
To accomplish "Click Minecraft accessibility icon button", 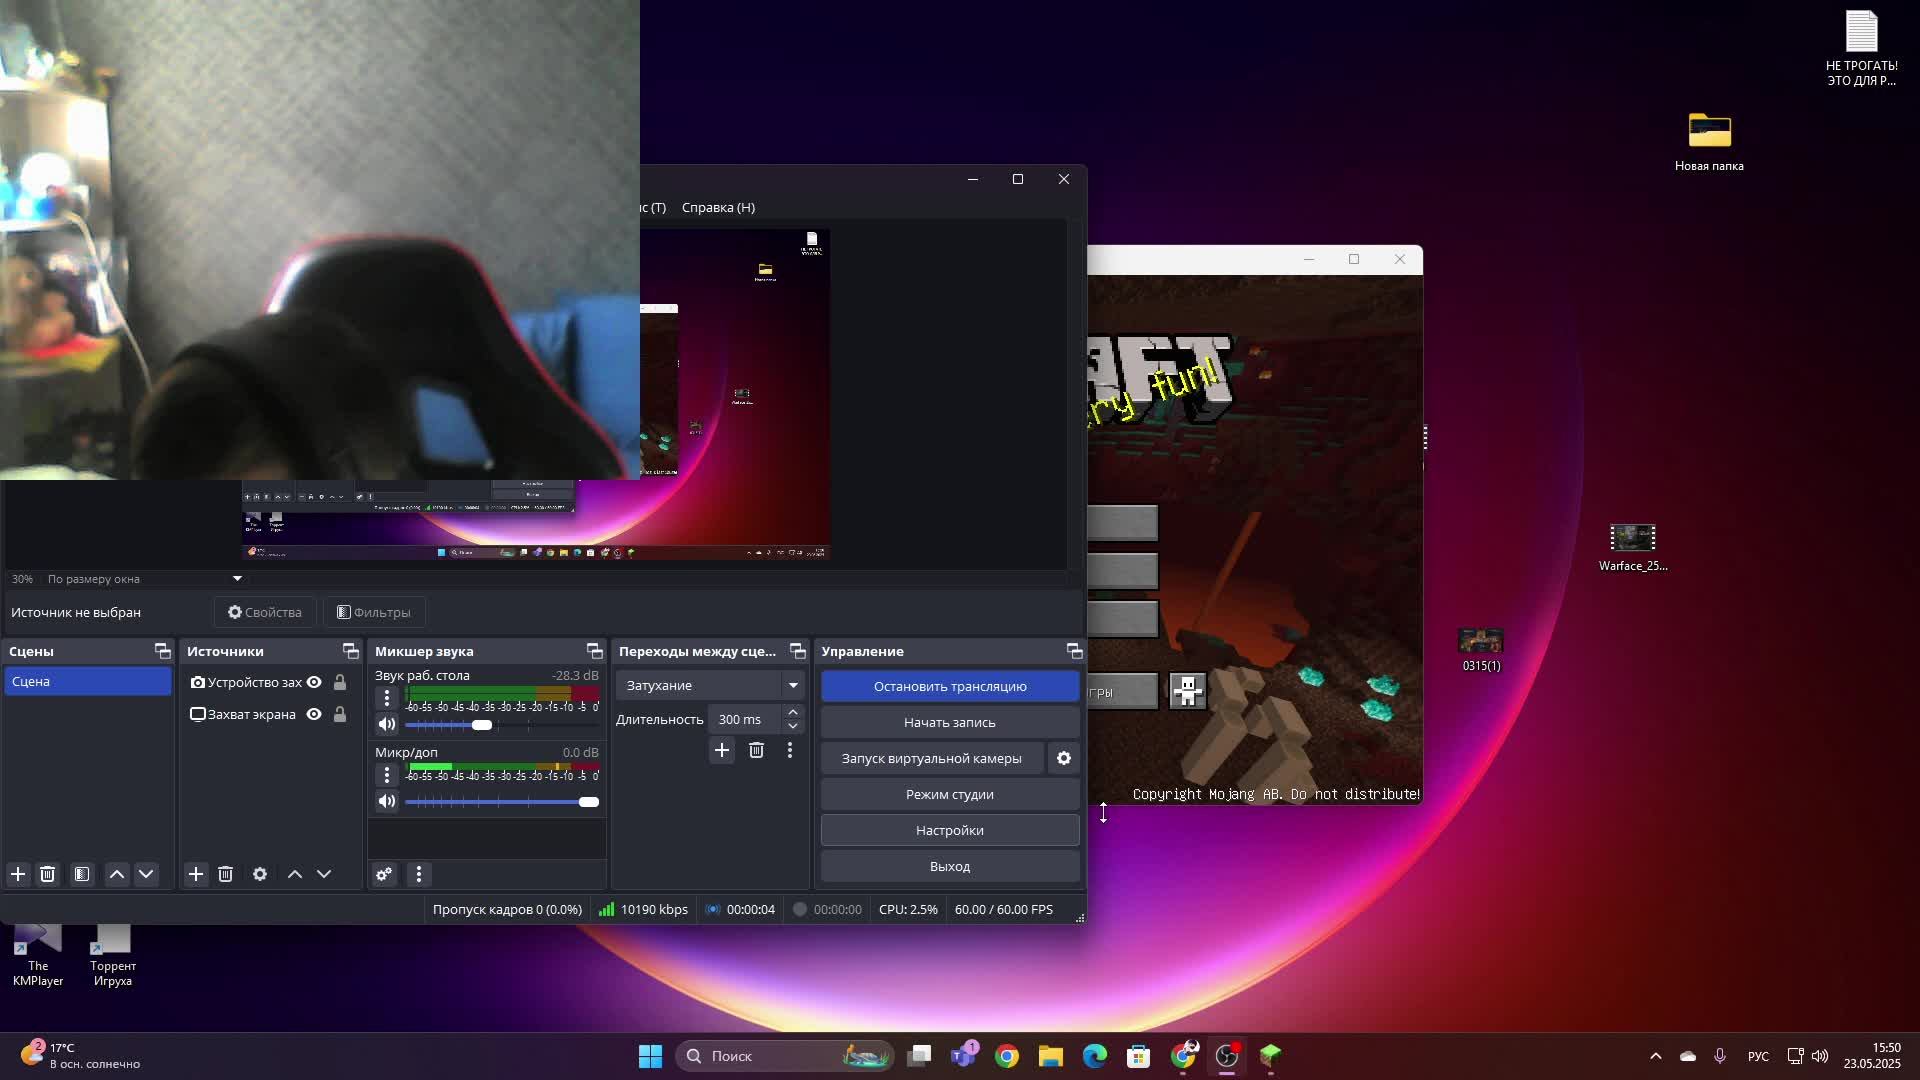I will point(1187,691).
